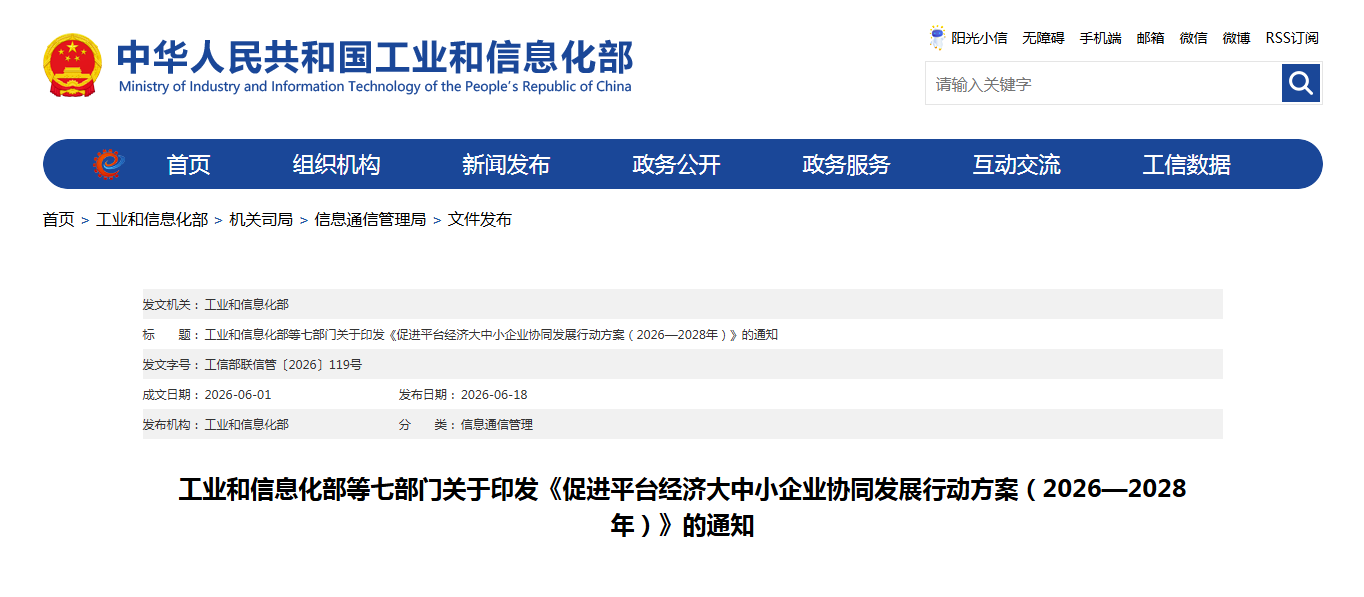Screen dimensions: 1364x597
Task: Select 互动交流 in the navigation bar
Action: coord(1016,165)
